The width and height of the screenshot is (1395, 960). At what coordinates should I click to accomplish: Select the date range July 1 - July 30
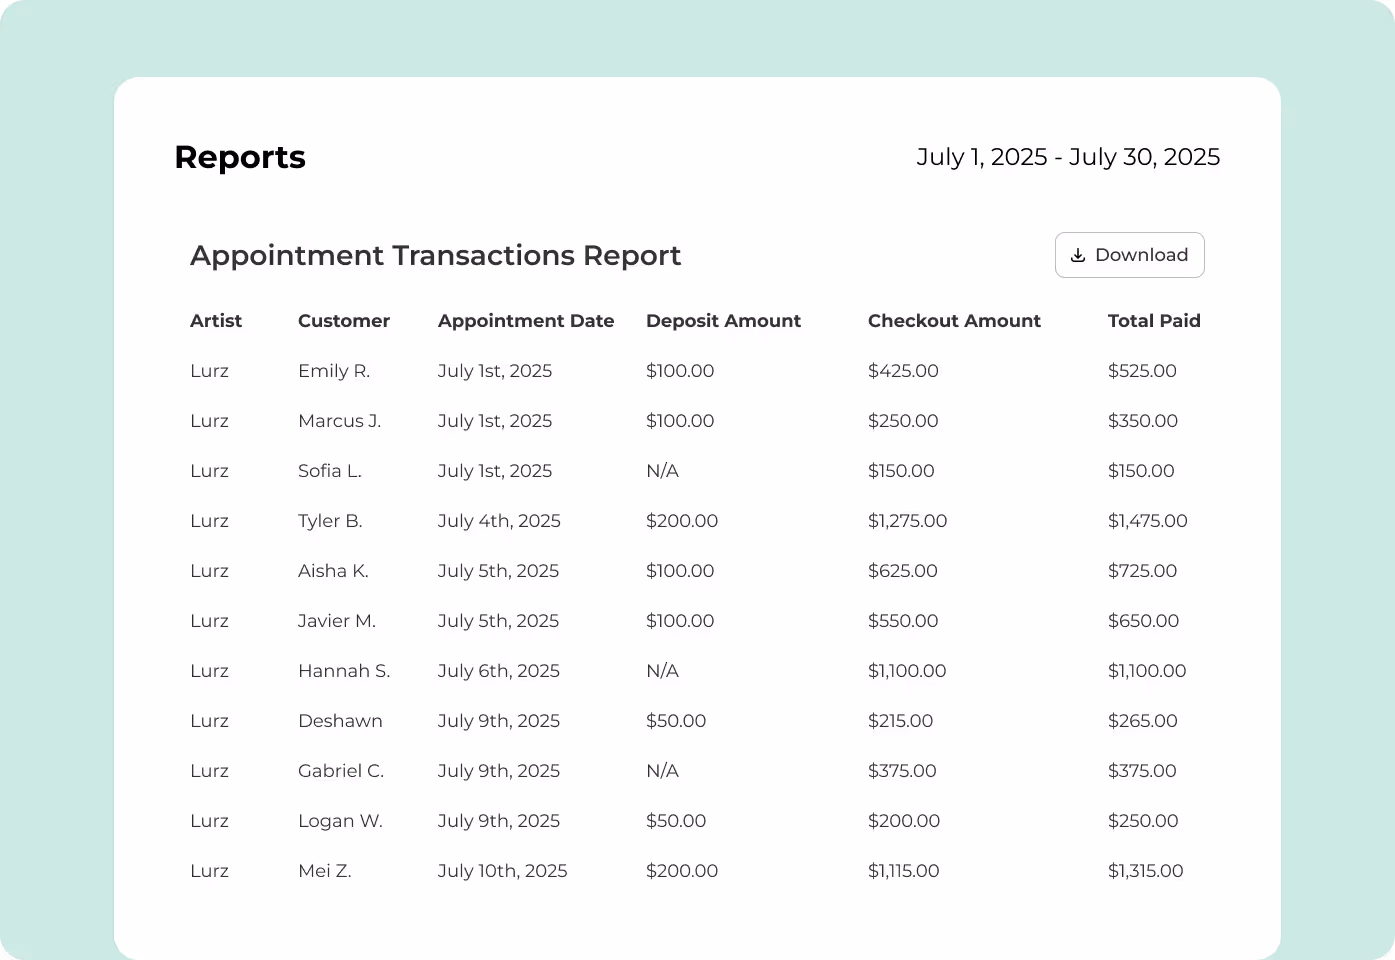point(1068,157)
